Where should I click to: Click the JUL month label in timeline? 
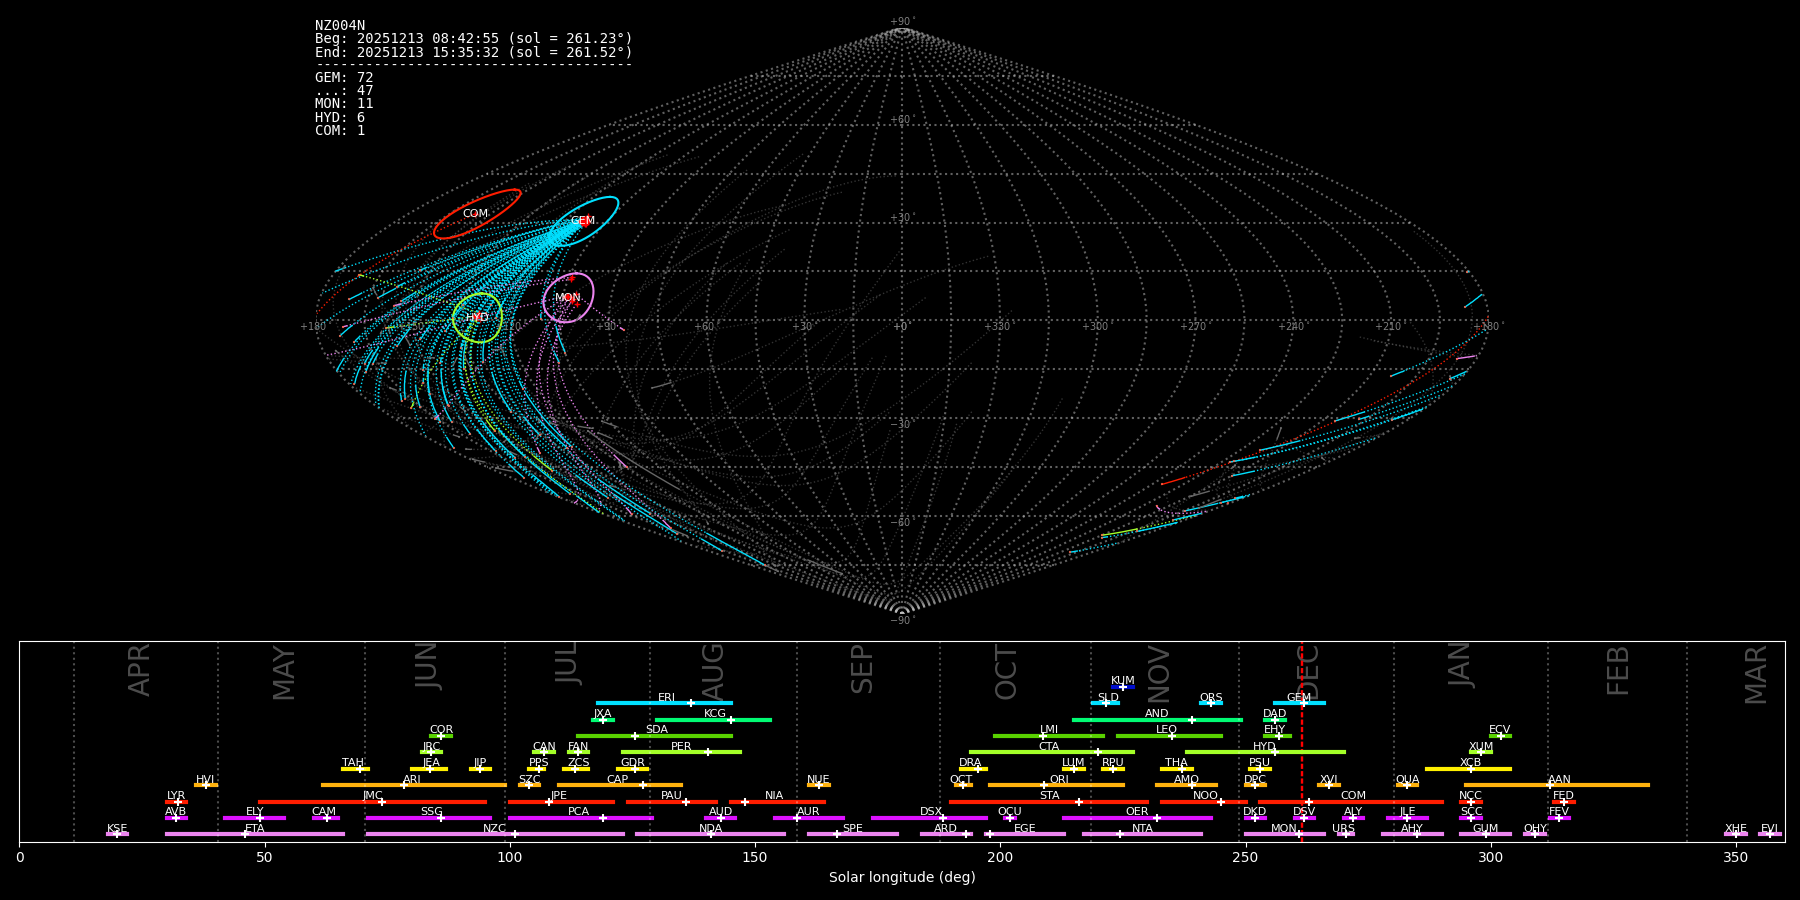pyautogui.click(x=567, y=663)
